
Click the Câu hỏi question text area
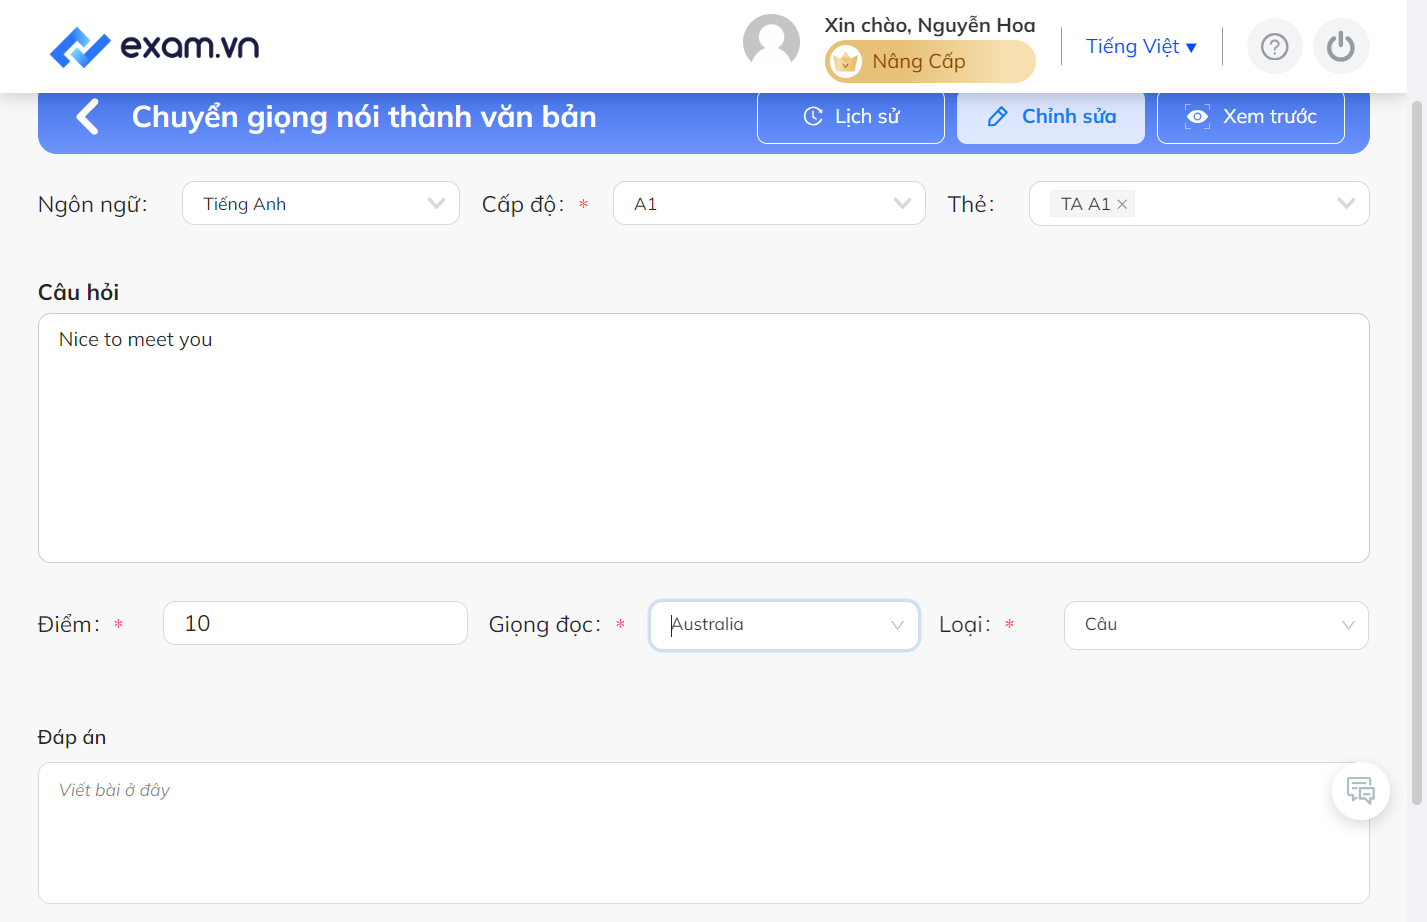(704, 438)
